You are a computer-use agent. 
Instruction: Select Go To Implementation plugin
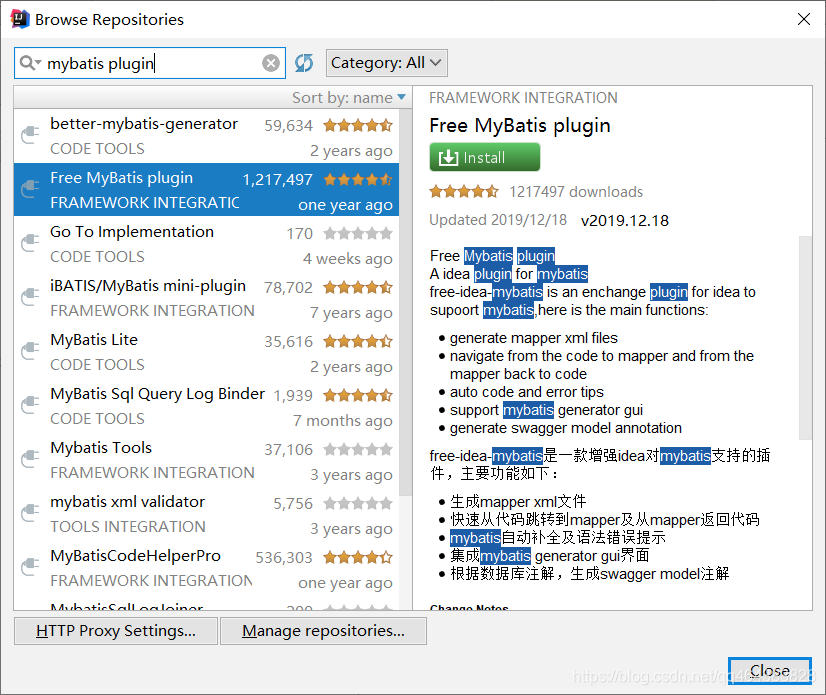click(x=206, y=244)
